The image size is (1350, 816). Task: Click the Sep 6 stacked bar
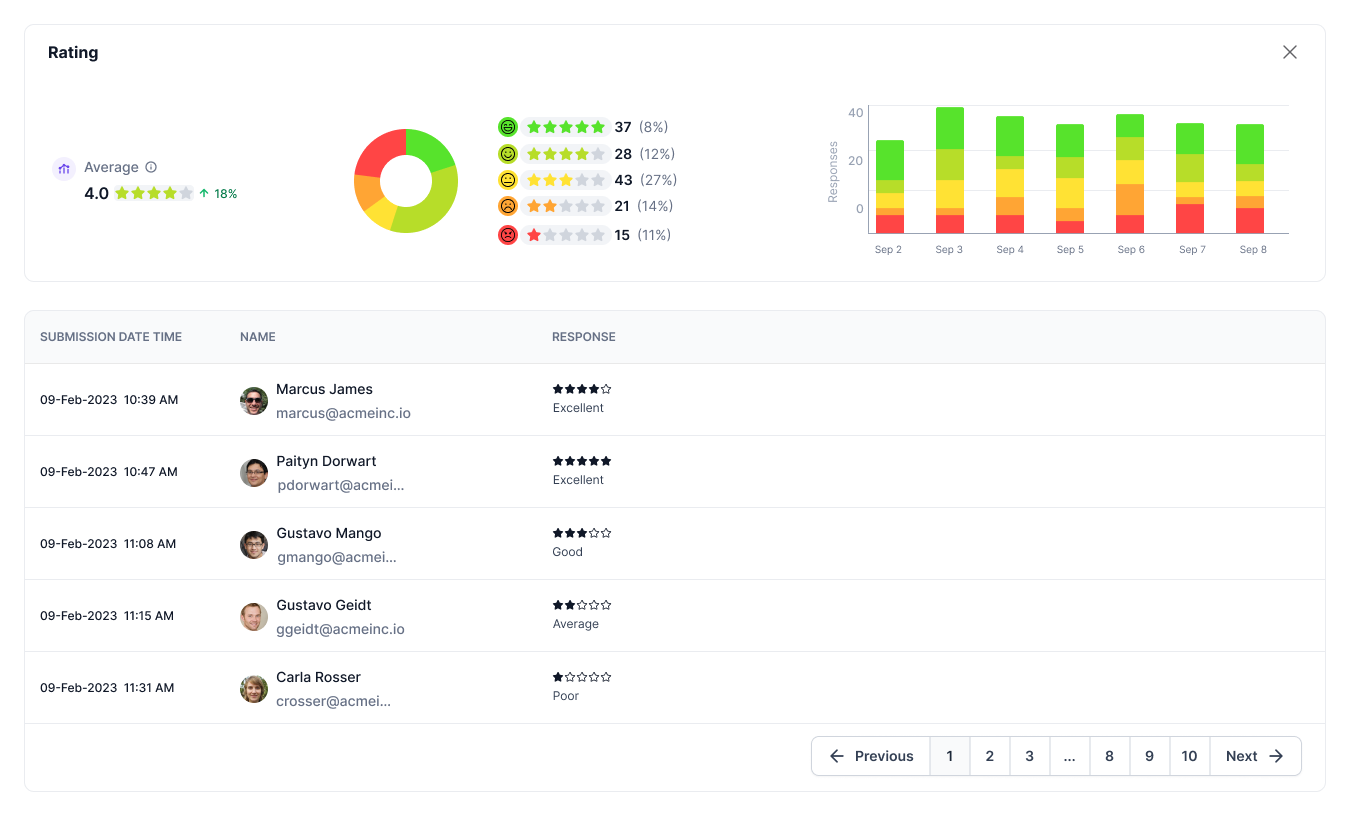[1130, 174]
